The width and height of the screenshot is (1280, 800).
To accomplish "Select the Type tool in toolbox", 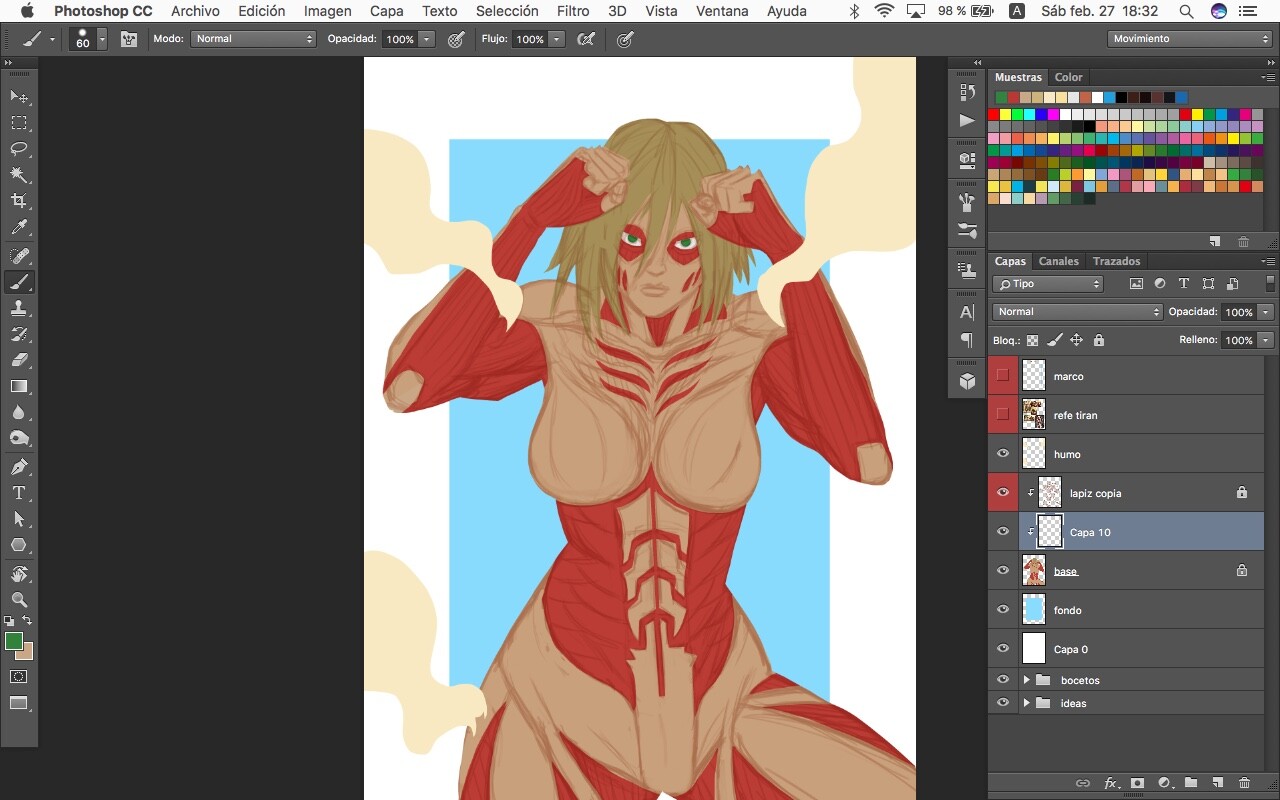I will click(x=19, y=493).
